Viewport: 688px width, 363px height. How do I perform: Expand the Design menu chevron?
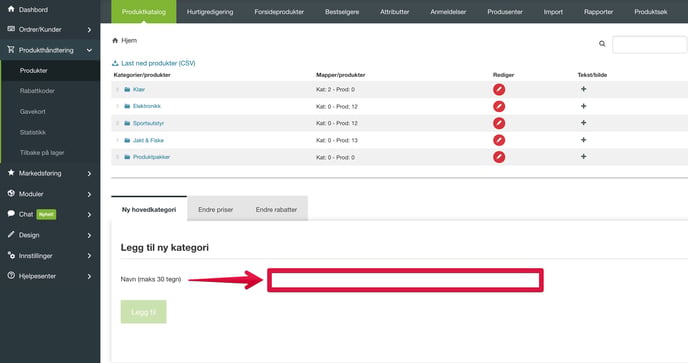[89, 236]
